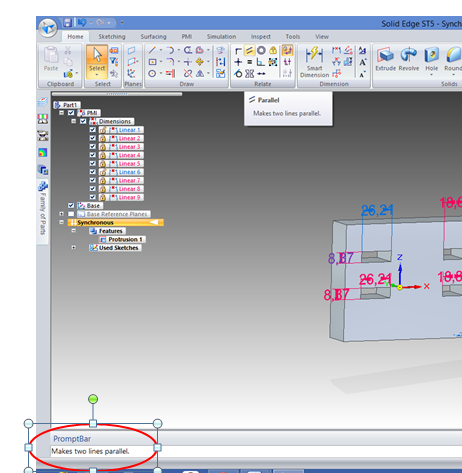The image size is (462, 473).
Task: Open the Simulation rainbow panel side tab
Action: 43,153
